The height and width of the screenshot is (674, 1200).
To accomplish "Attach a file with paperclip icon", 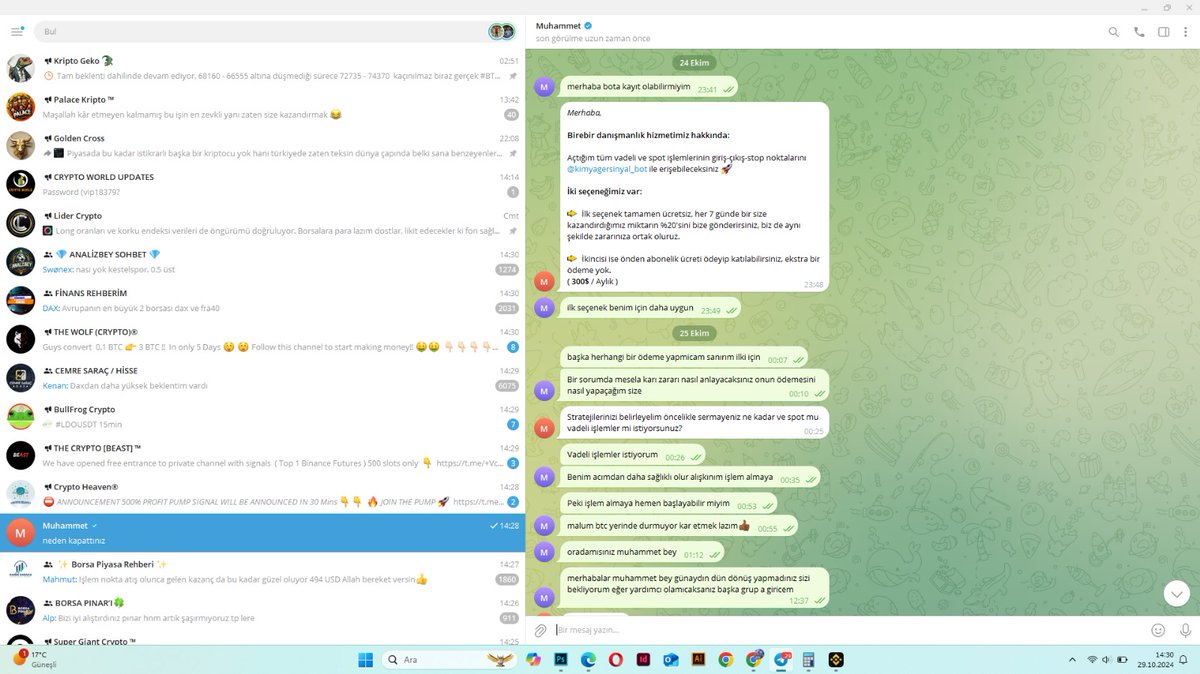I will [x=541, y=630].
